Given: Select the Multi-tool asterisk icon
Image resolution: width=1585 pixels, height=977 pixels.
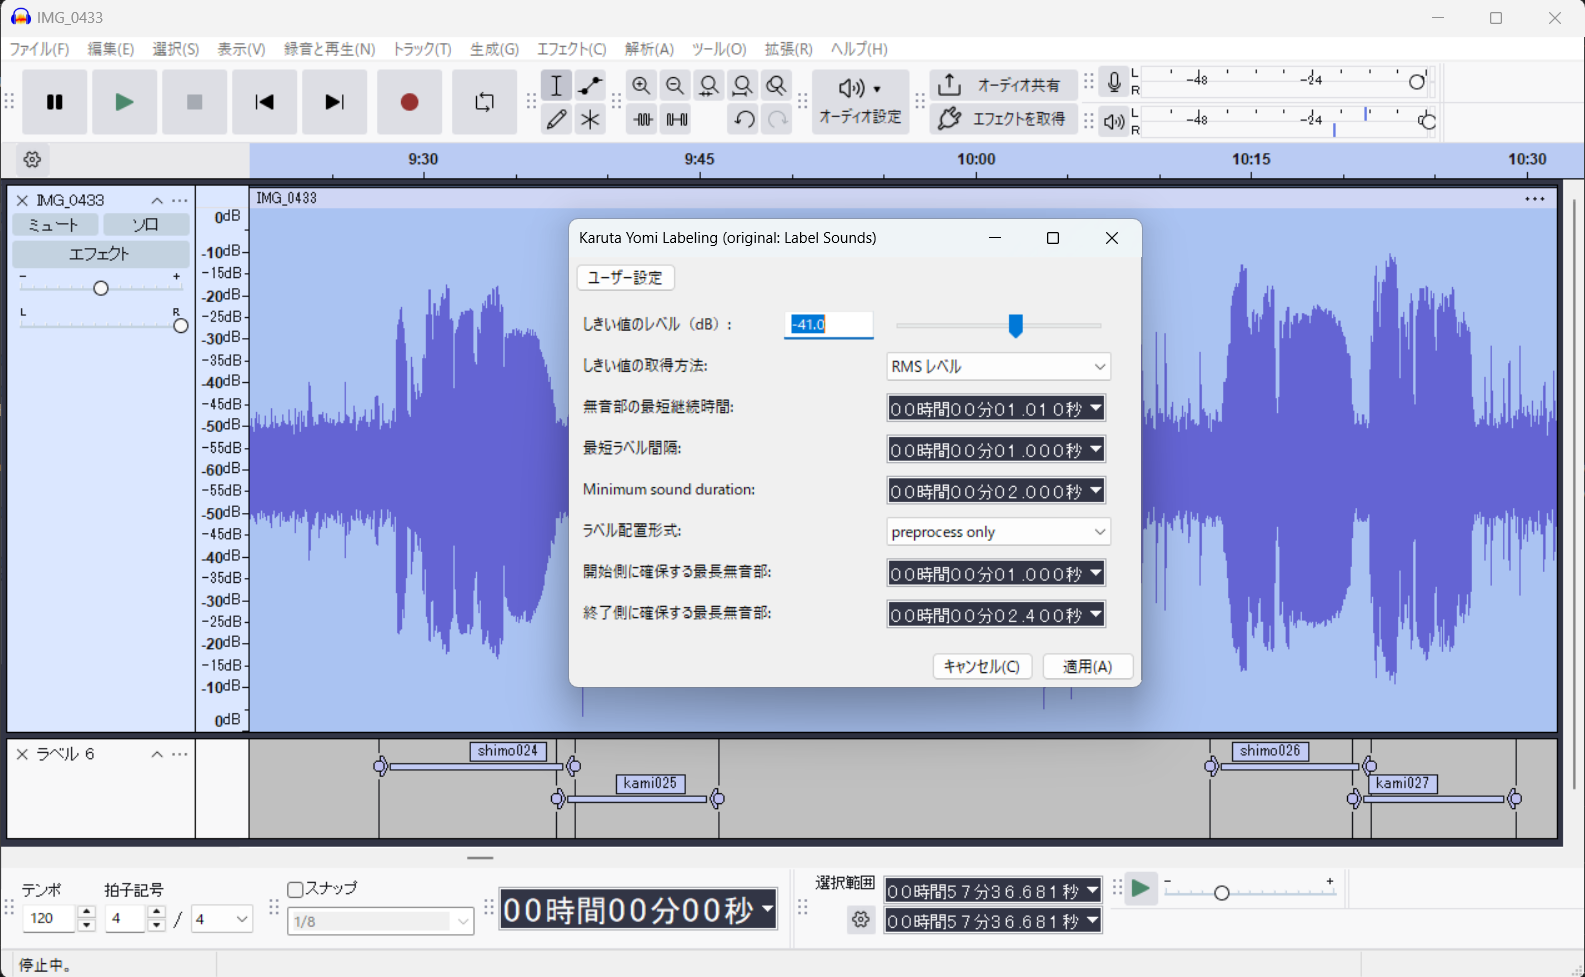Looking at the screenshot, I should 590,119.
